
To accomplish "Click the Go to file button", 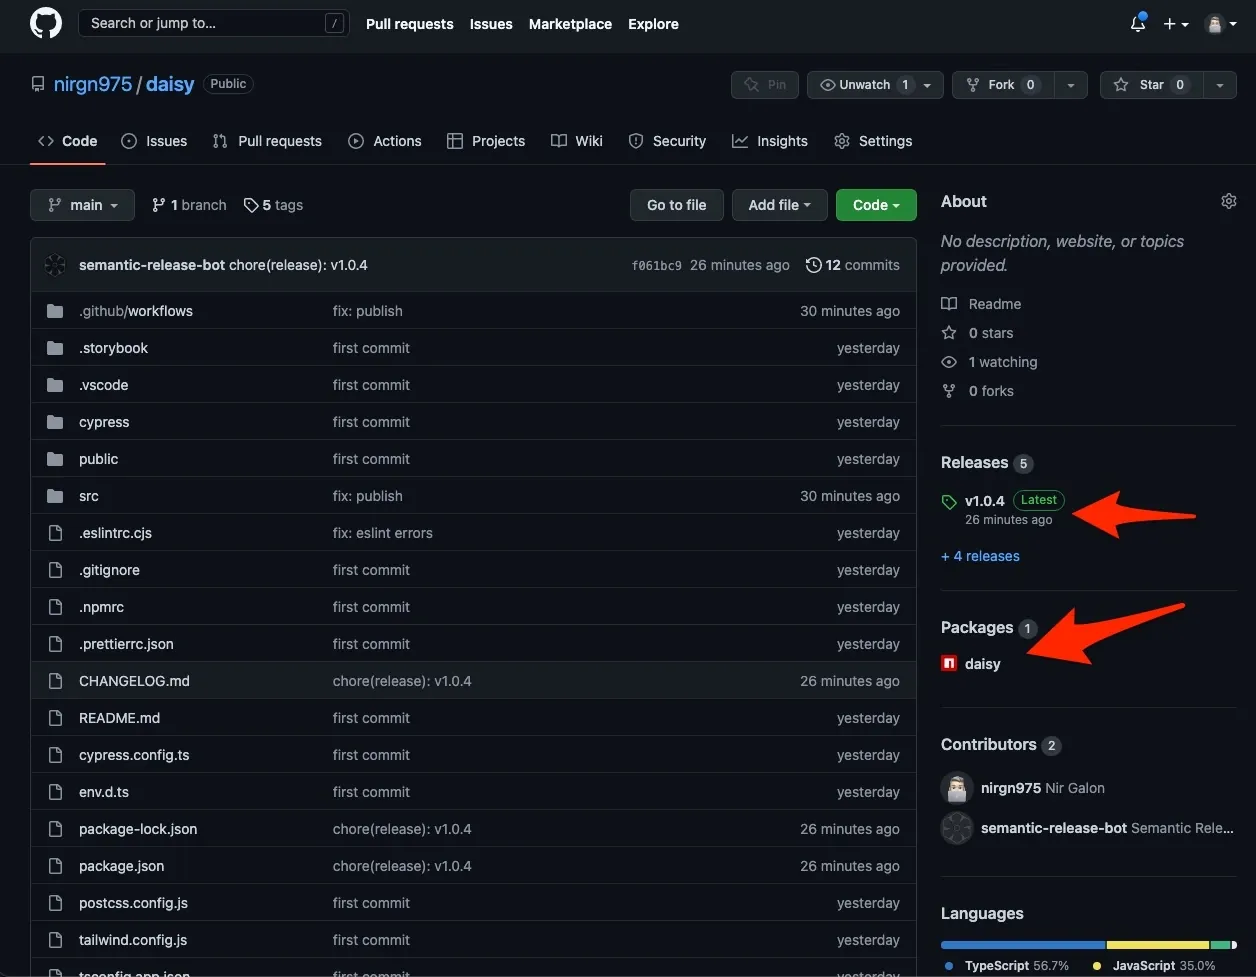I will (676, 205).
